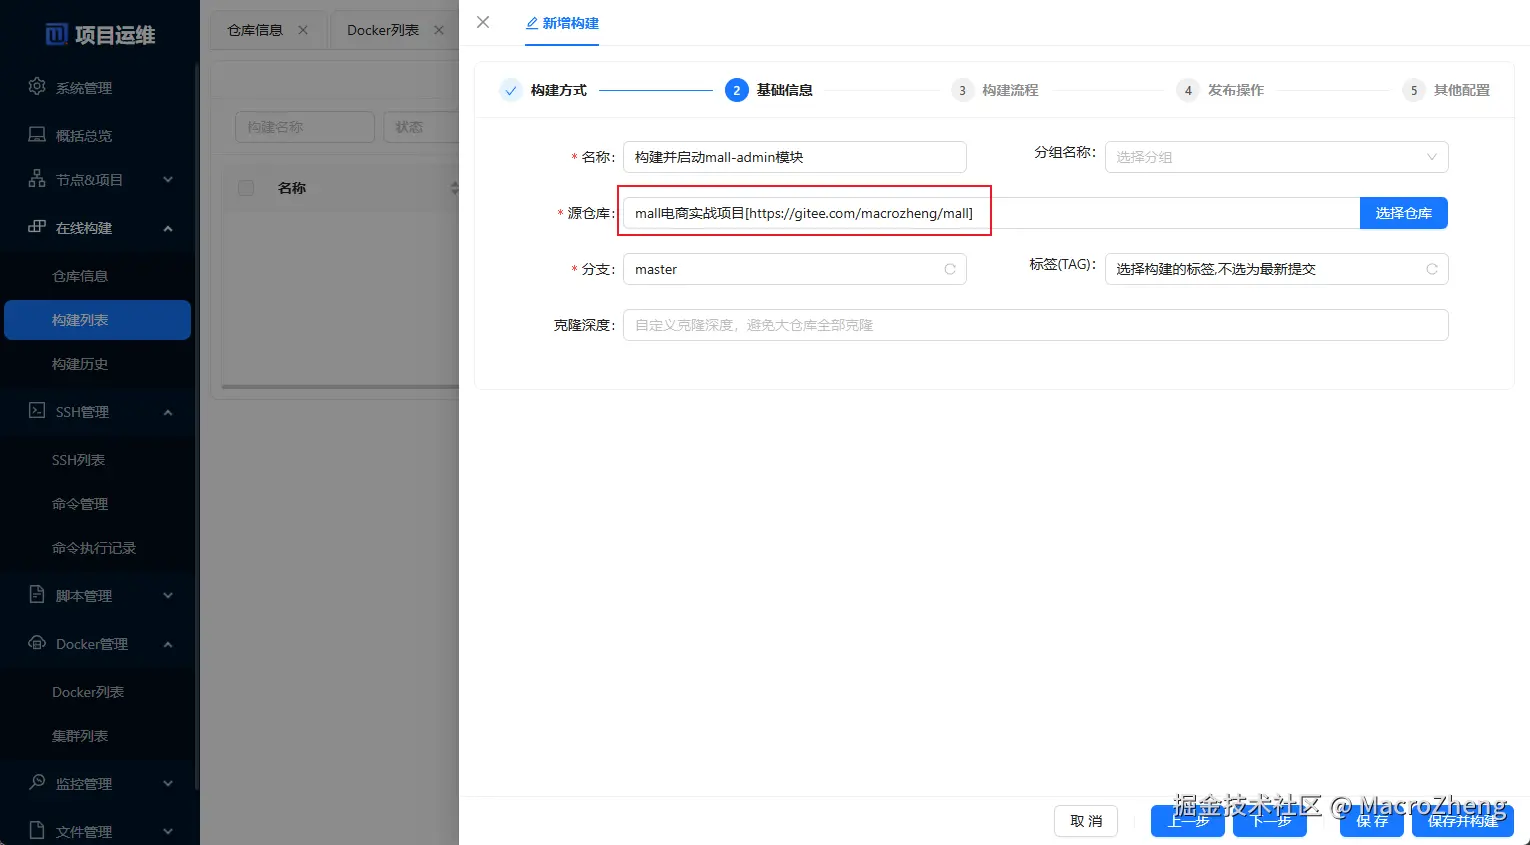The width and height of the screenshot is (1530, 845).
Task: Sort the 名称 column arrows
Action: click(x=454, y=188)
